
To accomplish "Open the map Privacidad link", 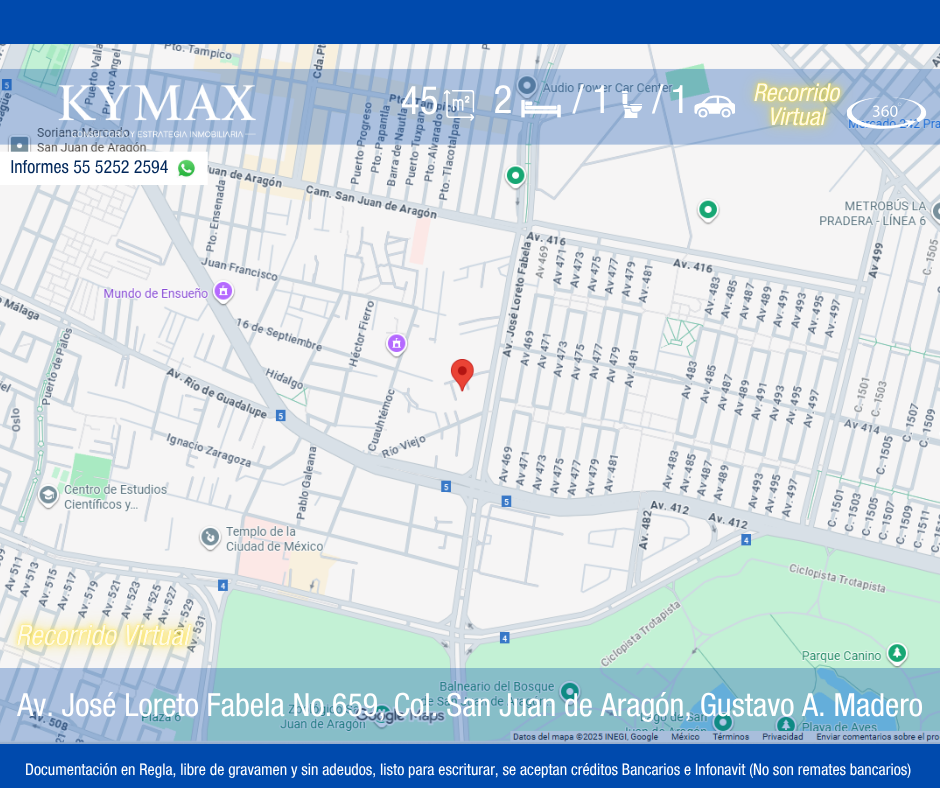I will tap(782, 737).
